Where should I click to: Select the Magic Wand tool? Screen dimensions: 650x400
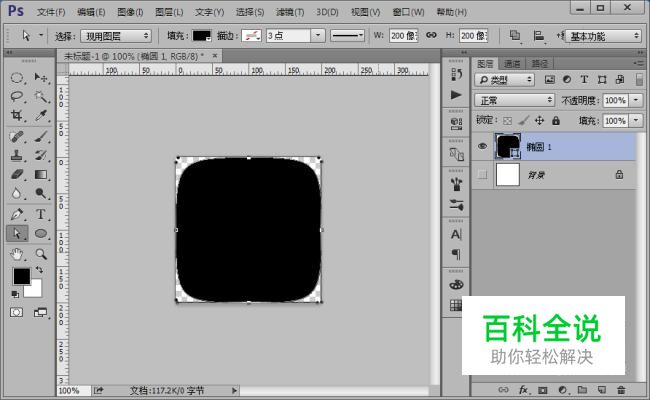pyautogui.click(x=41, y=97)
